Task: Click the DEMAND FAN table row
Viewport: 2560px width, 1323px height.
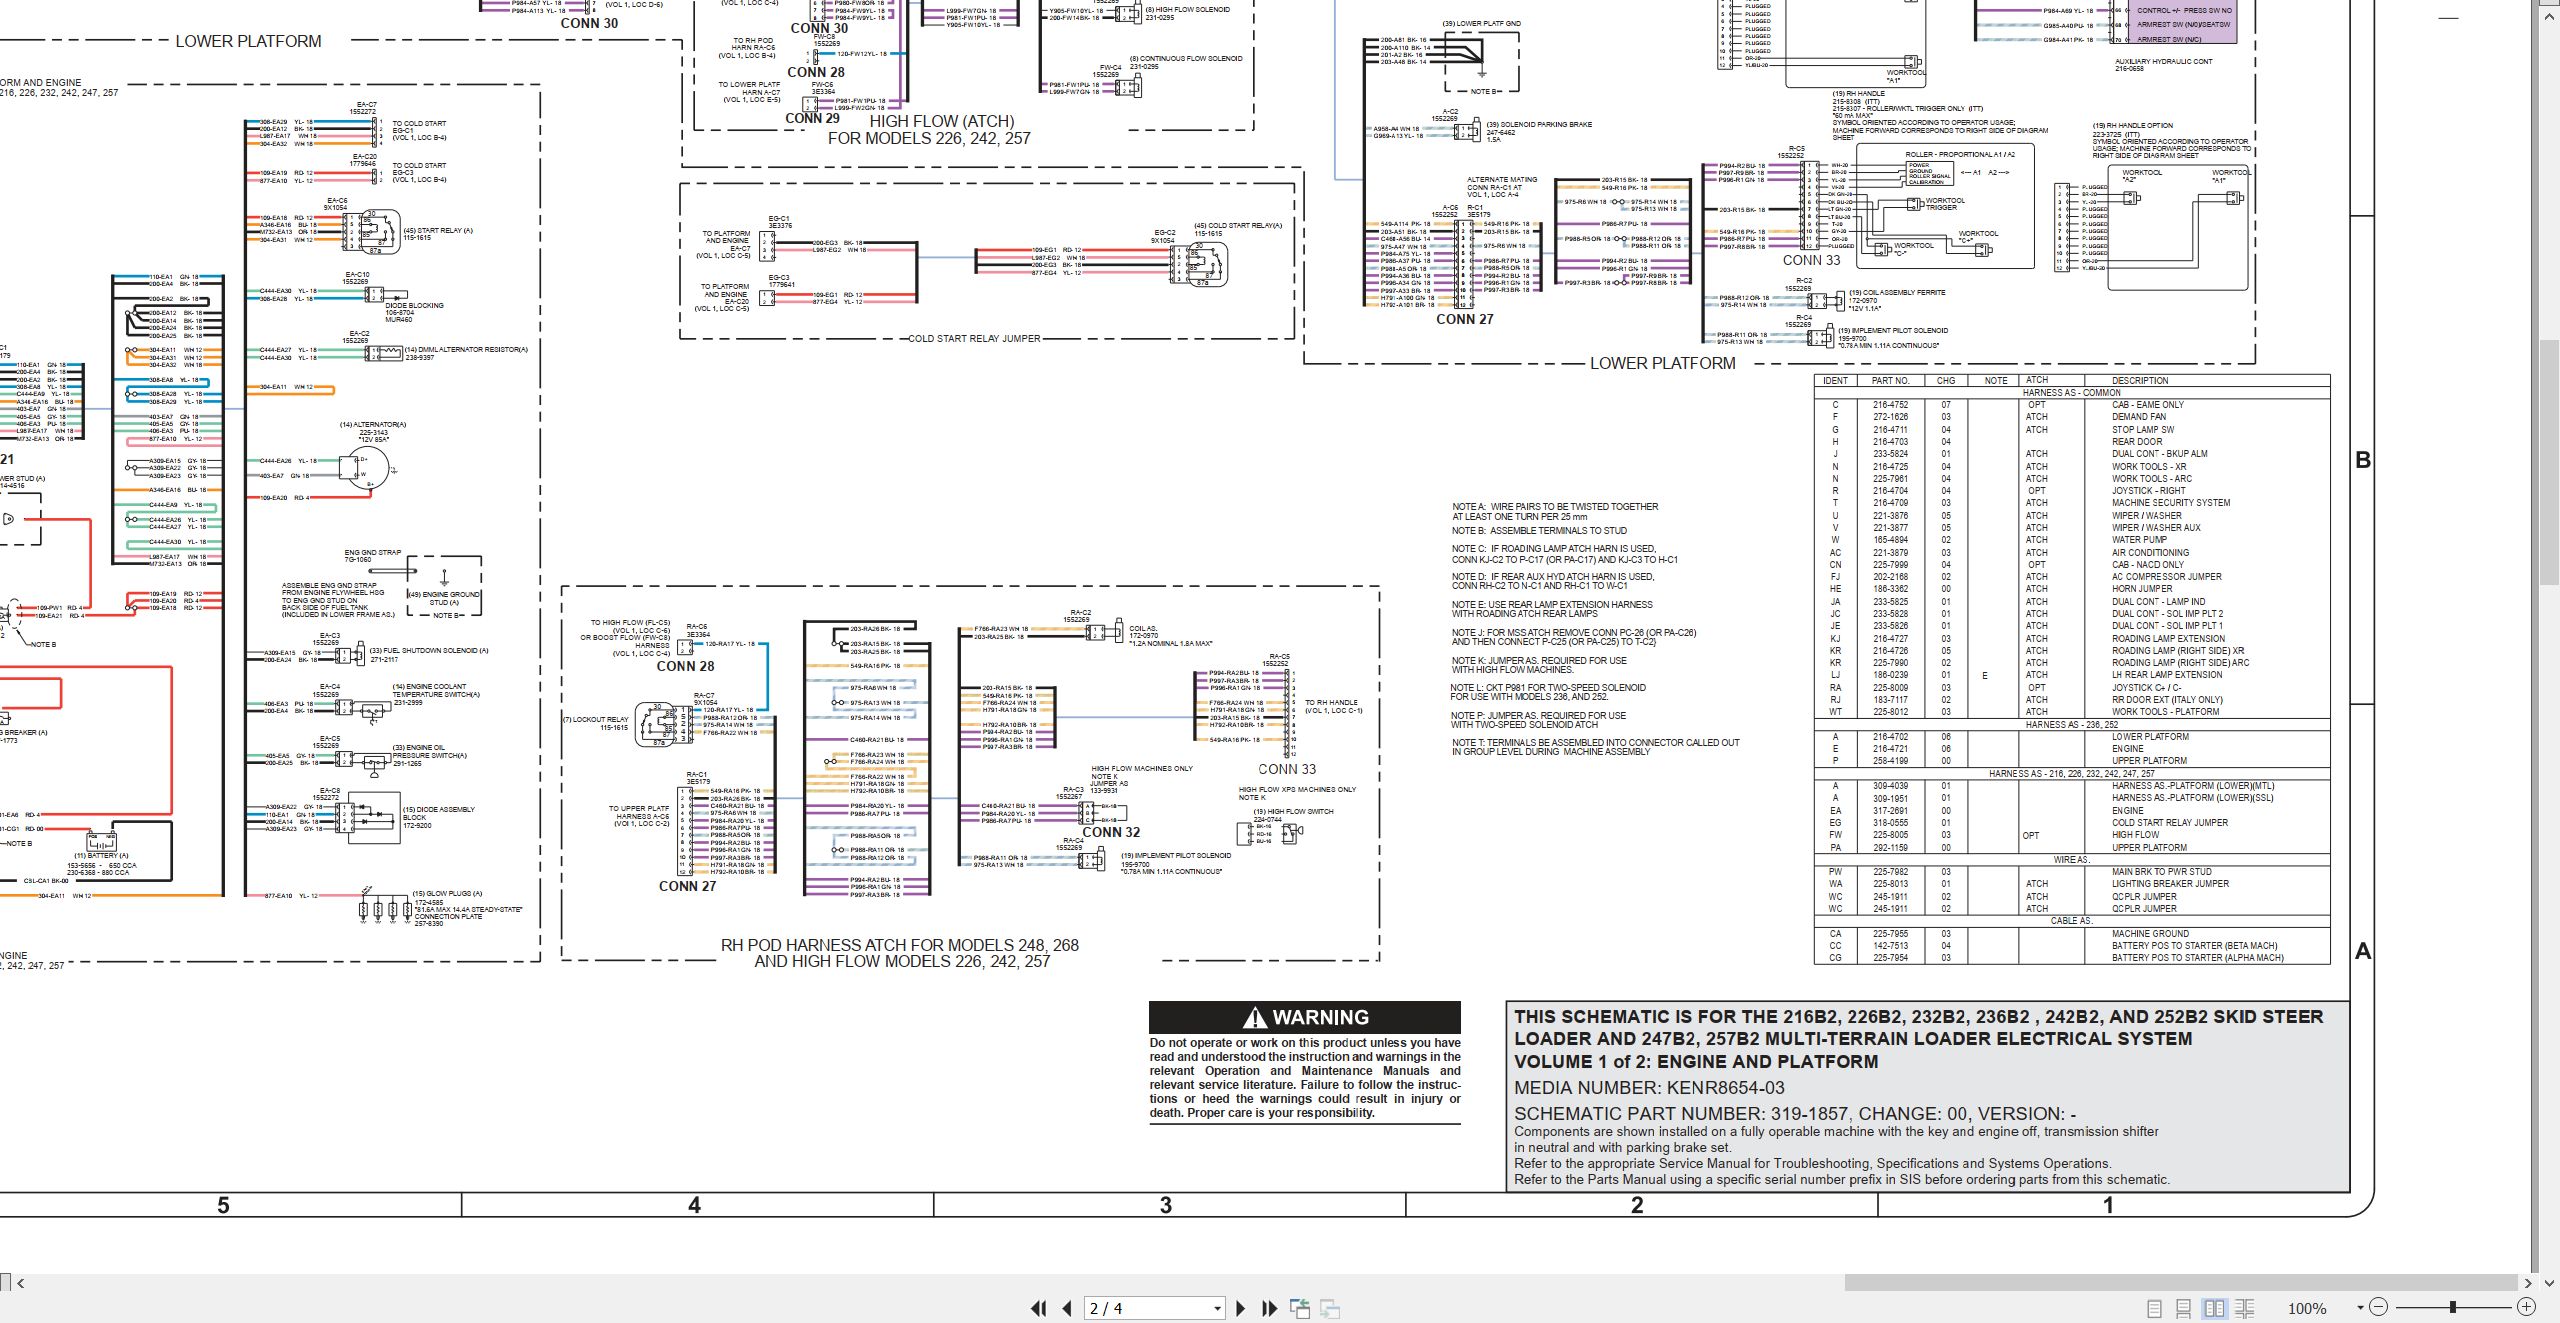Action: click(x=2072, y=417)
